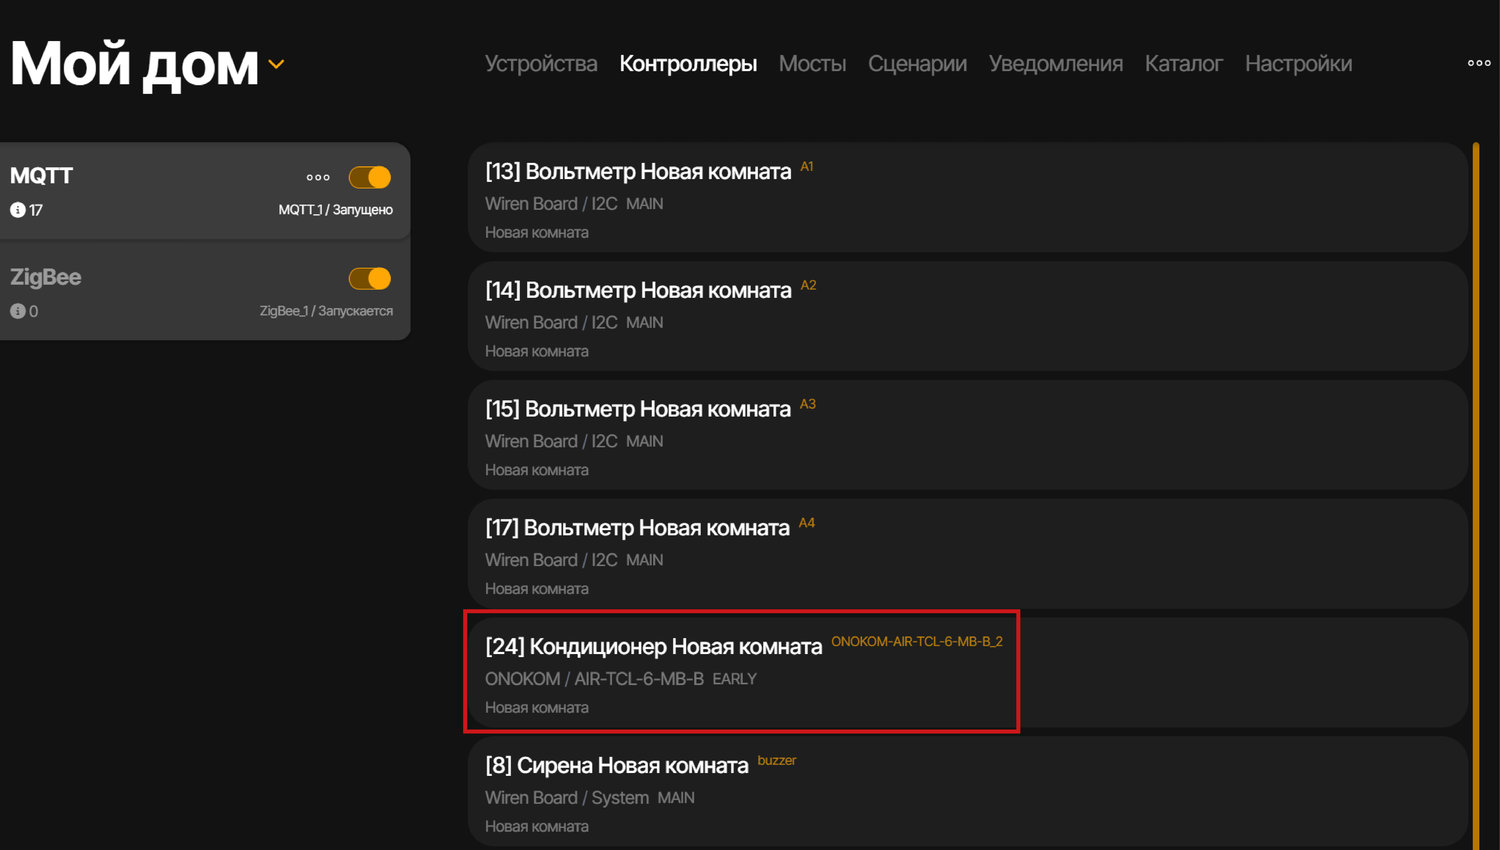Click the orange scrollbar of the device list
The image size is (1500, 850).
coord(1475,496)
